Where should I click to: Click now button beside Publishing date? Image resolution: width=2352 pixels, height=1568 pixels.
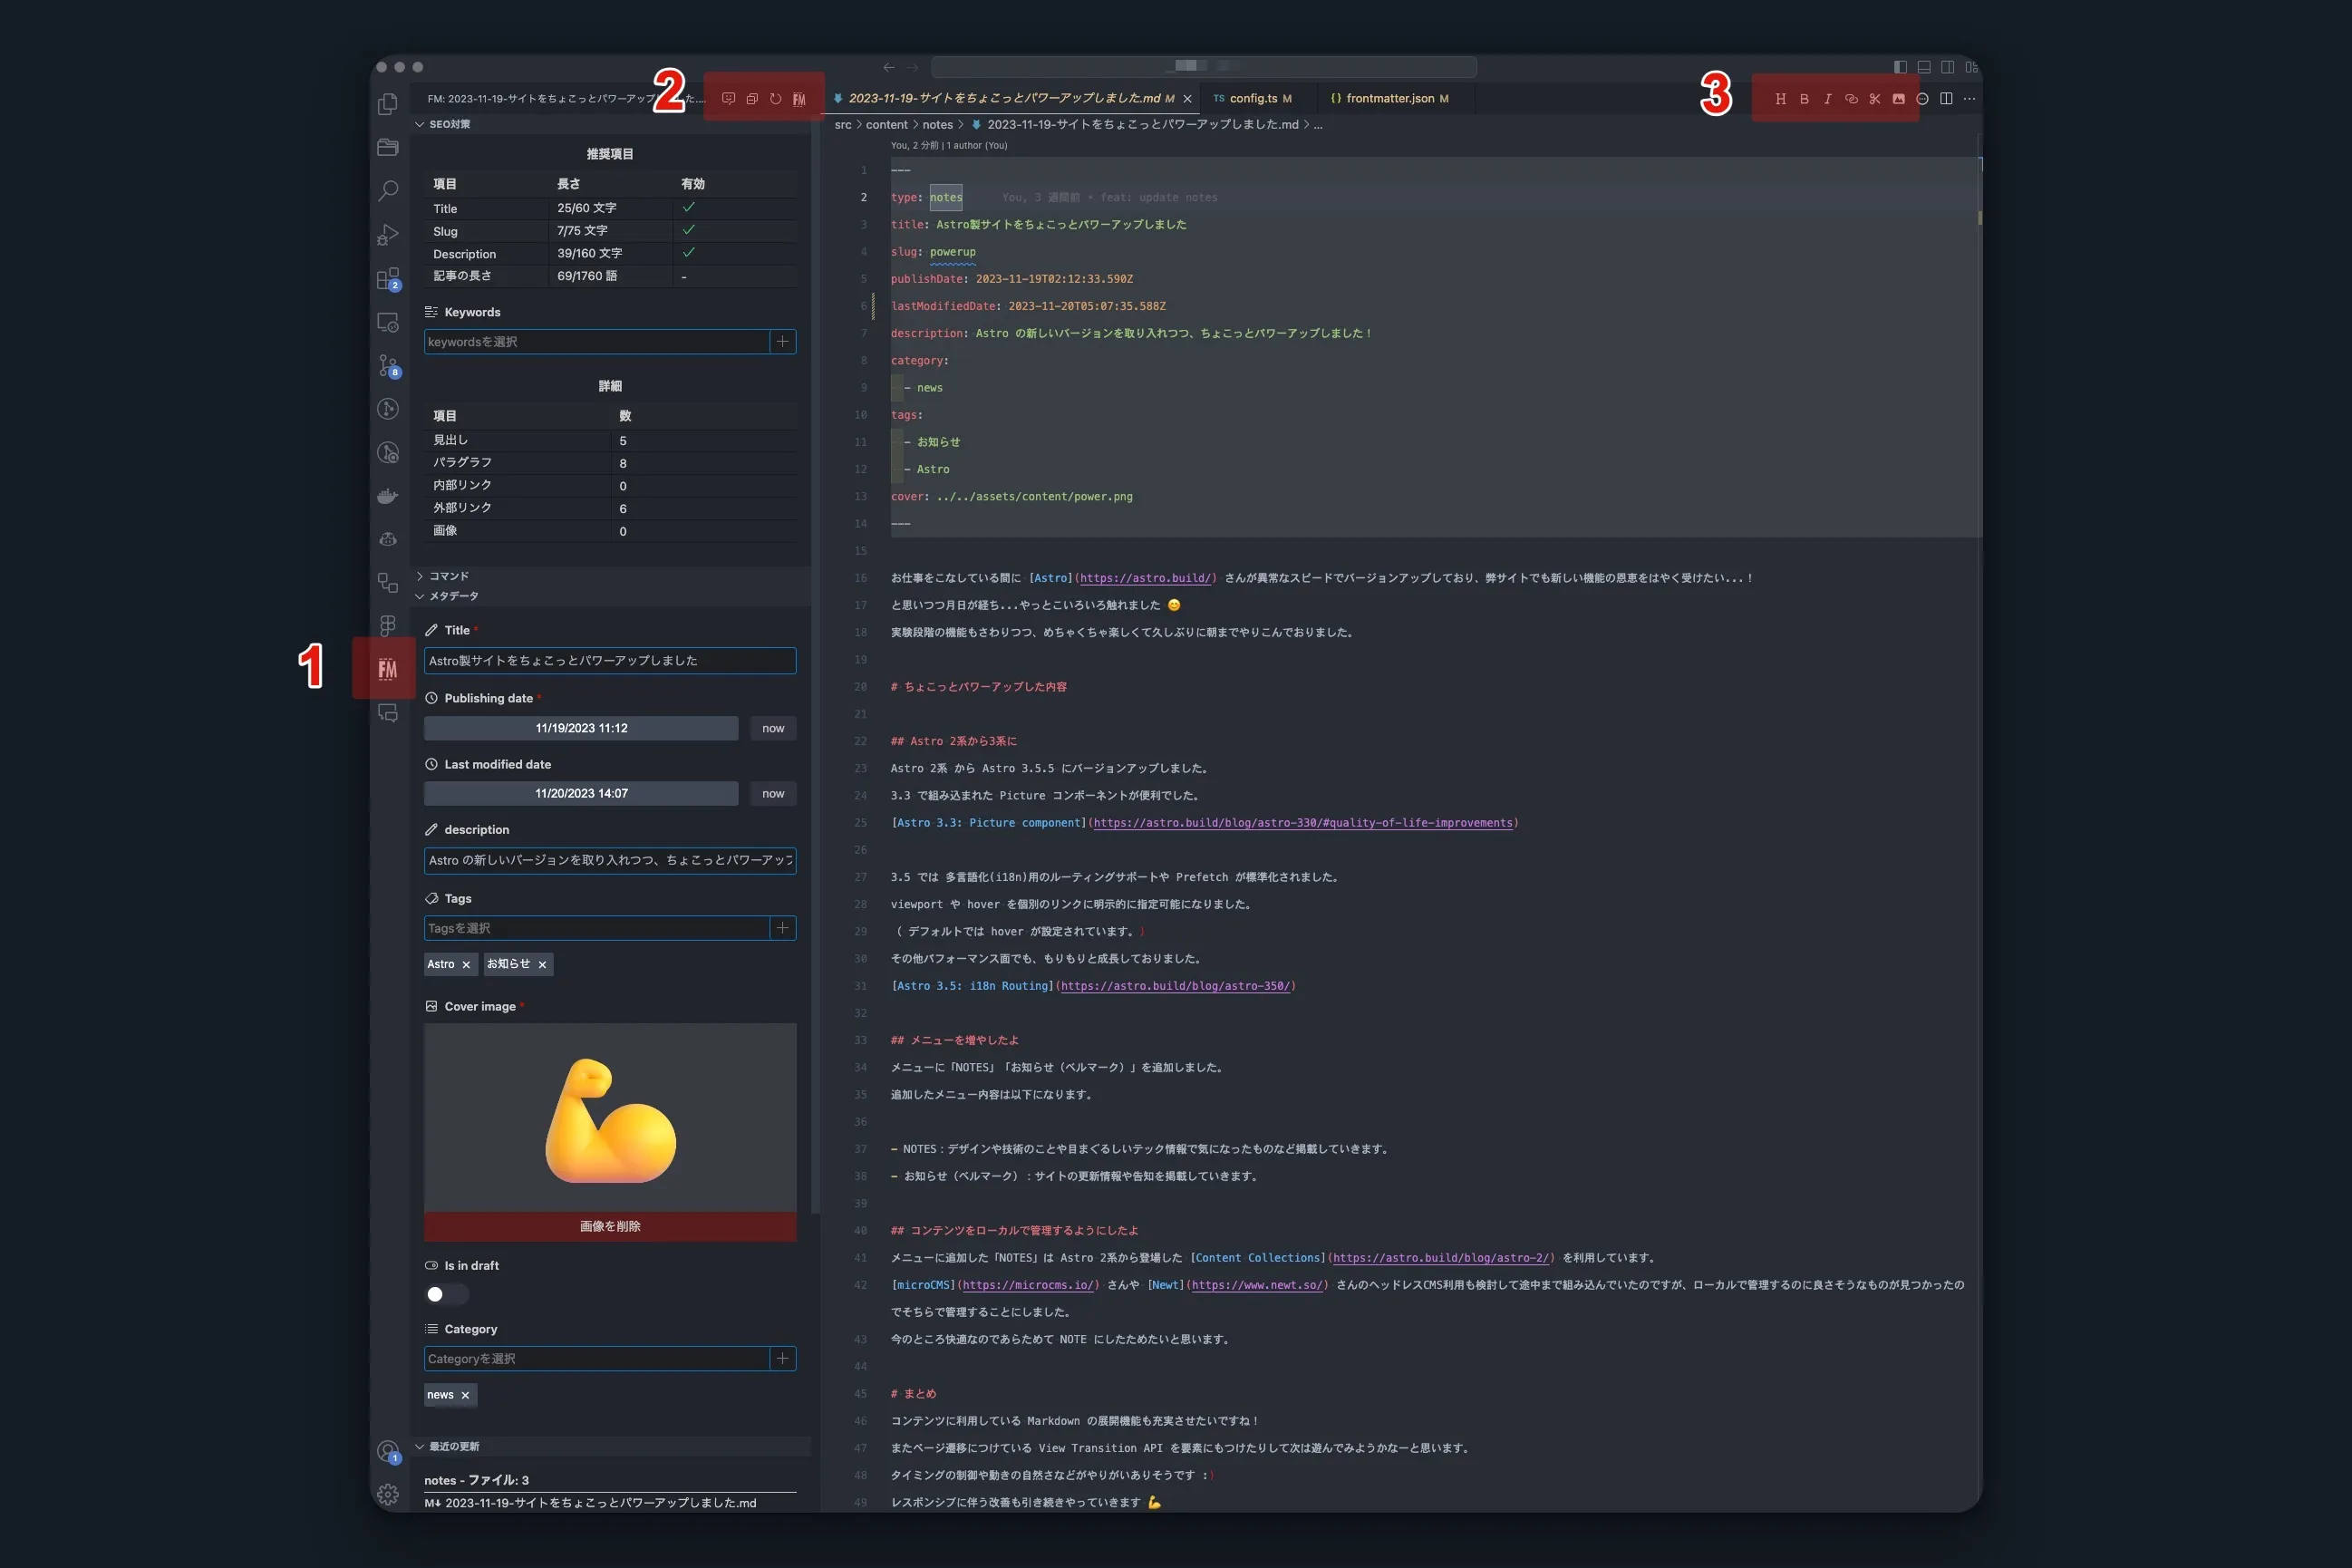[773, 728]
